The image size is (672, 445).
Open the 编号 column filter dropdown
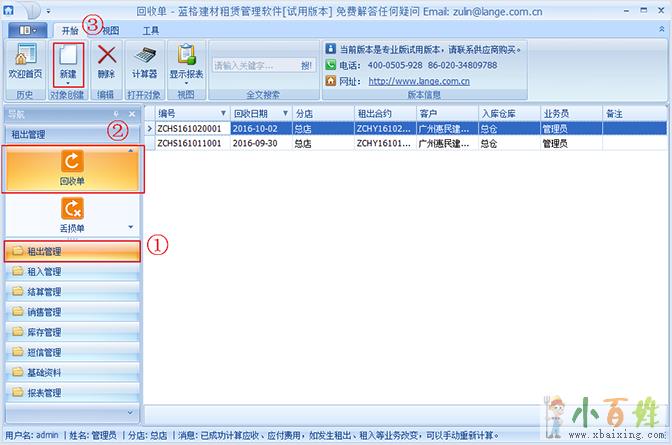pos(222,114)
